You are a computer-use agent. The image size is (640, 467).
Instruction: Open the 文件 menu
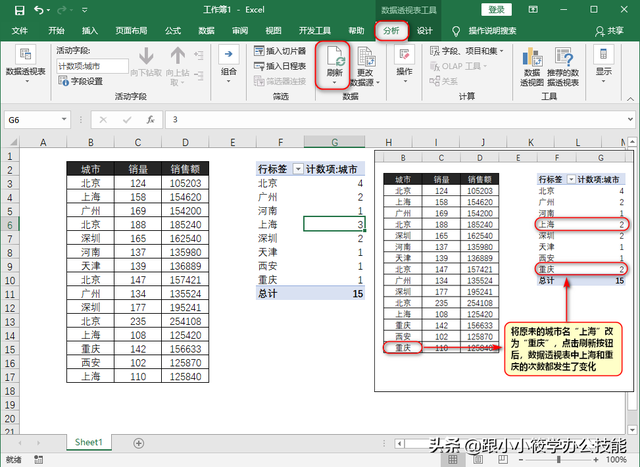point(20,31)
